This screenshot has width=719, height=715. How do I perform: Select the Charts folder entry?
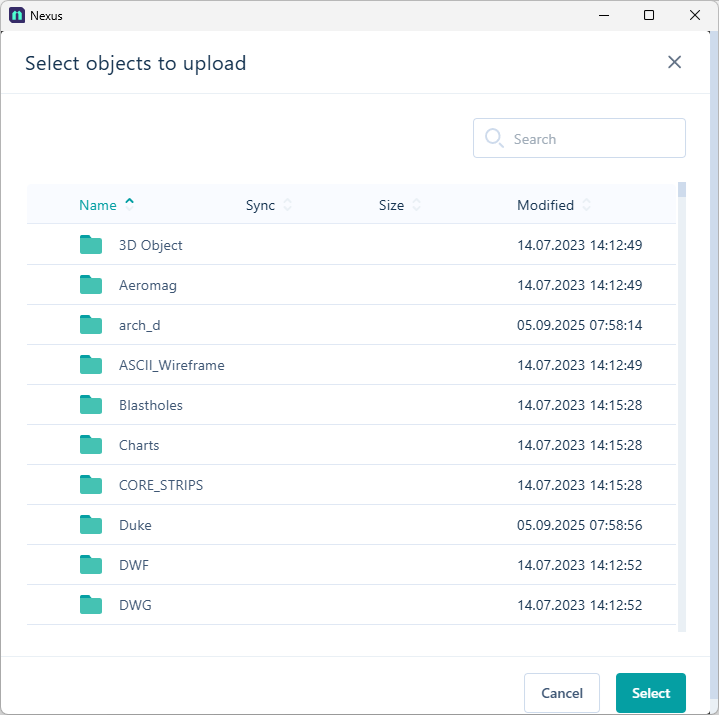139,445
